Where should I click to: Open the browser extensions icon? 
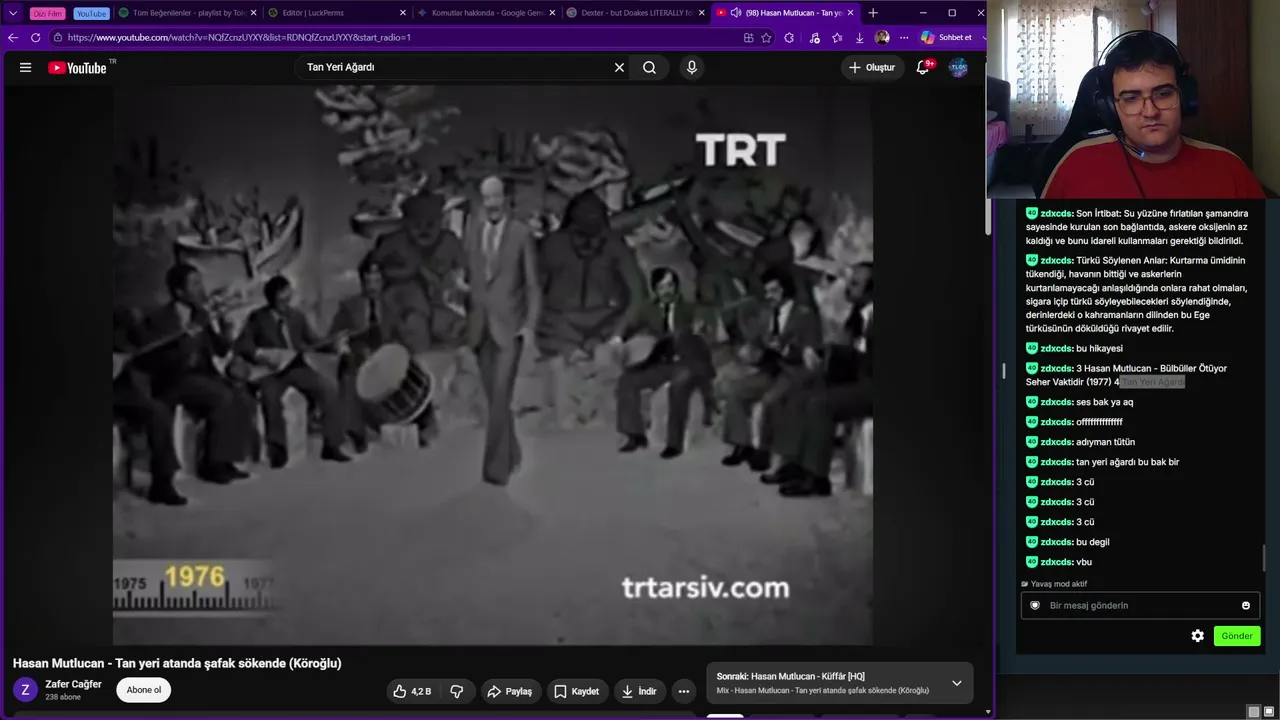[x=789, y=37]
